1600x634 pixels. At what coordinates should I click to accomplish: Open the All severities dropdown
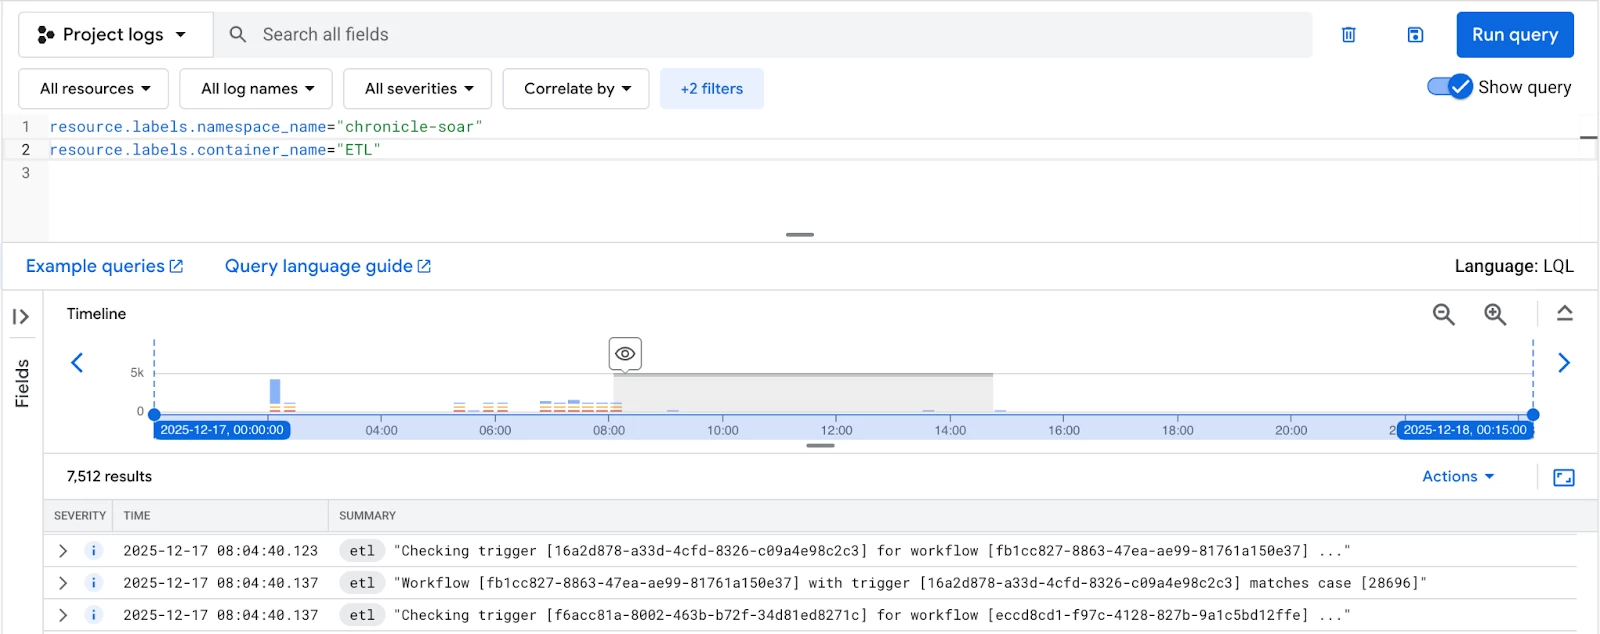[418, 89]
